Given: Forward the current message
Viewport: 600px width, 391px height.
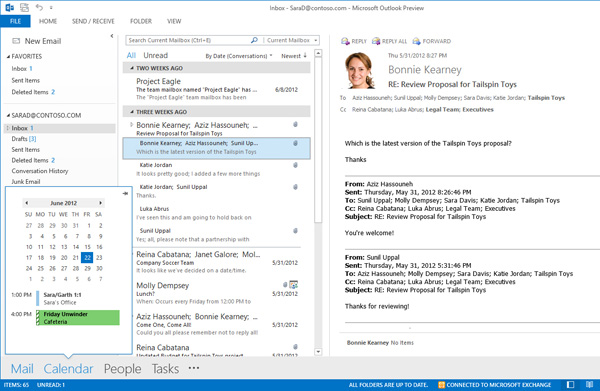Looking at the screenshot, I should coord(432,41).
